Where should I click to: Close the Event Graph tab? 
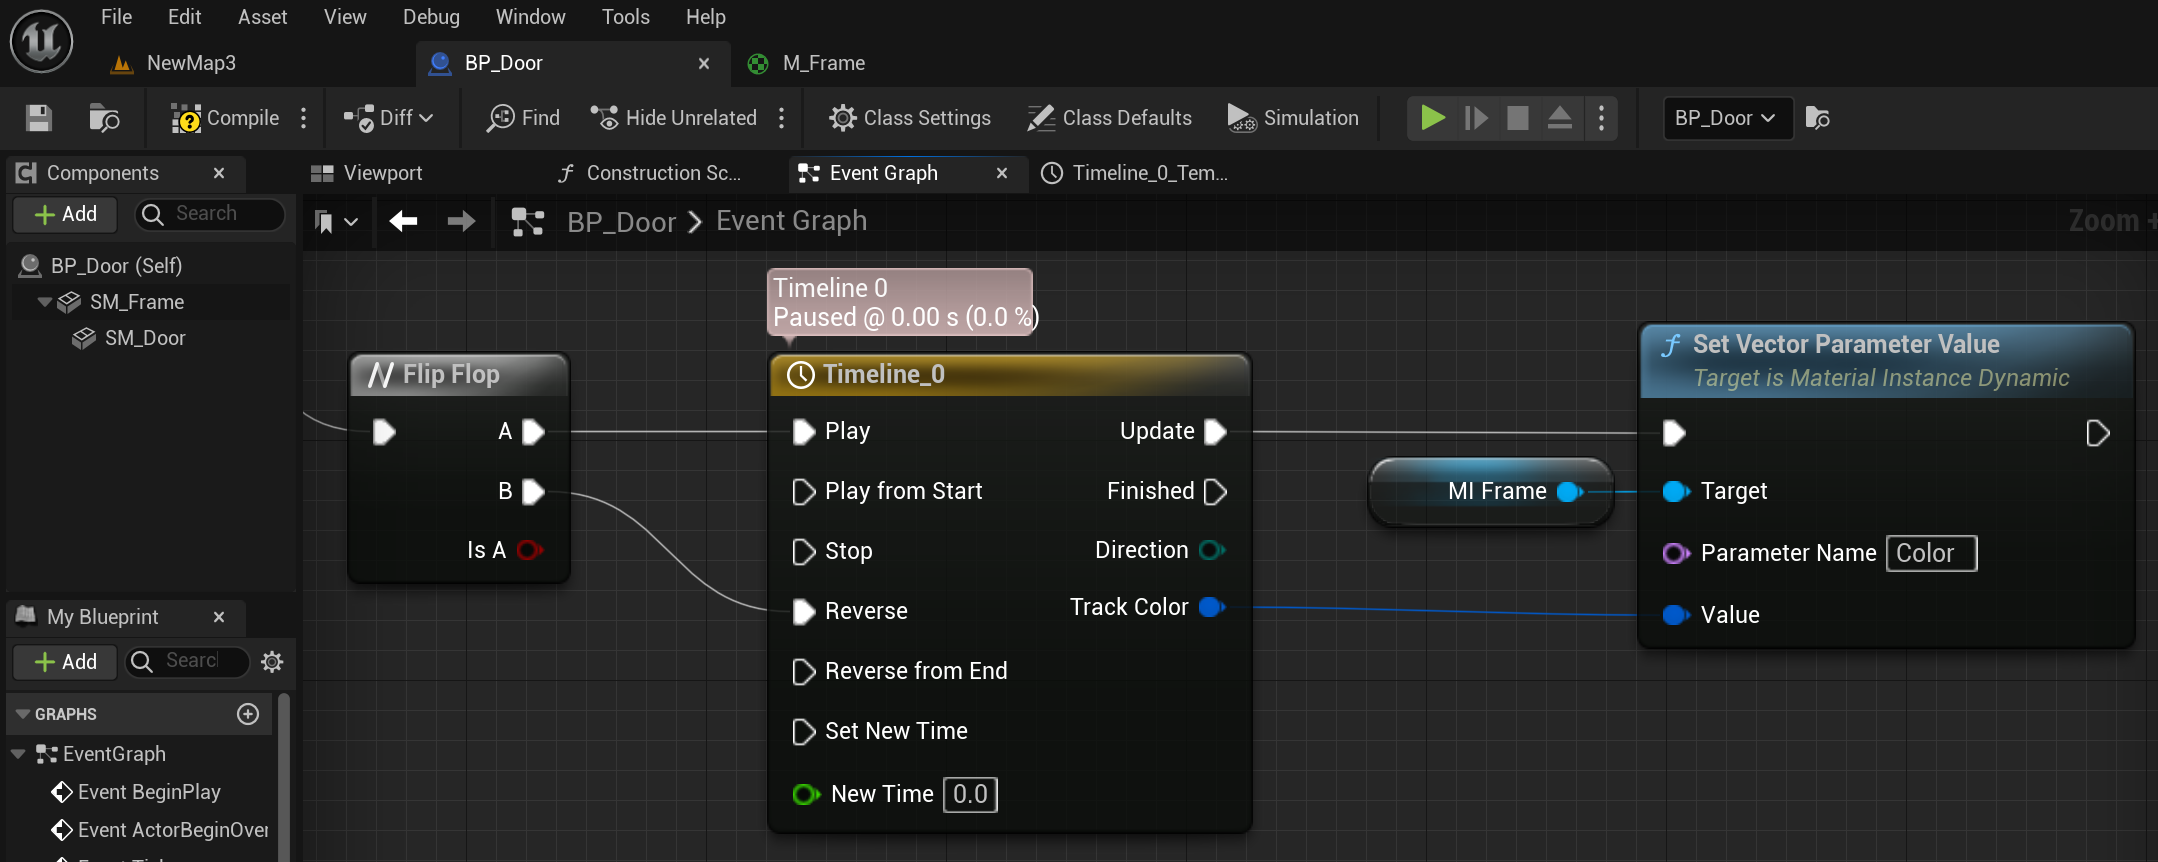(x=1002, y=173)
